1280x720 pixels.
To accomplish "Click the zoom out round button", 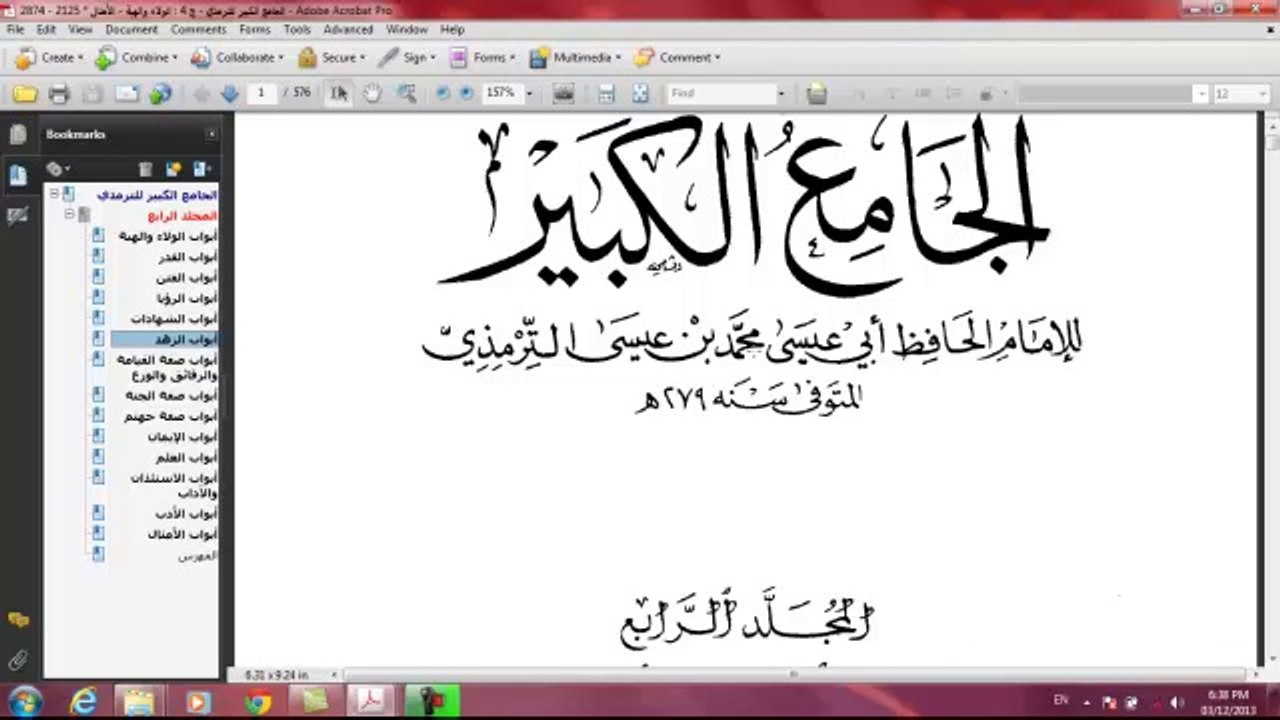I will click(443, 93).
